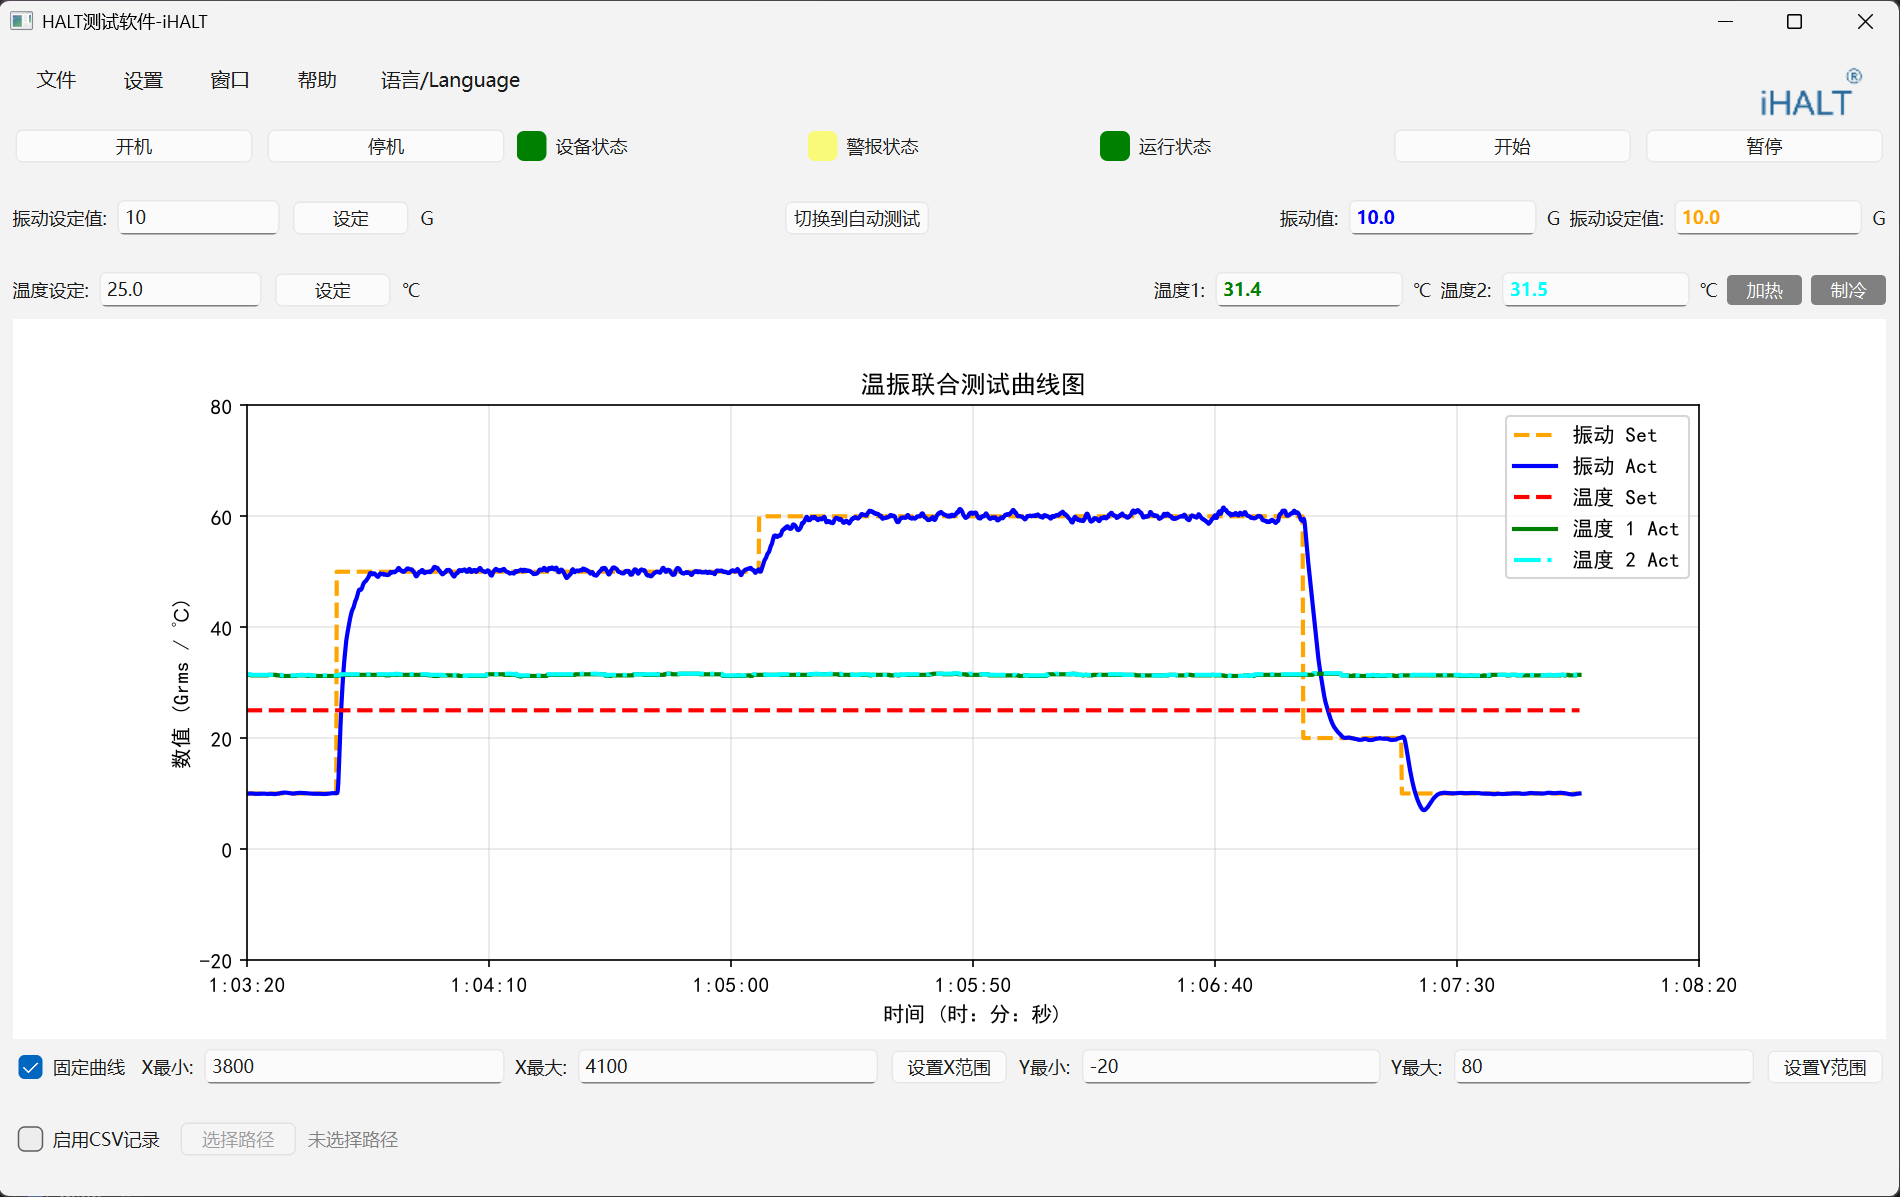Focus the 振动设定值 input field

tap(198, 218)
